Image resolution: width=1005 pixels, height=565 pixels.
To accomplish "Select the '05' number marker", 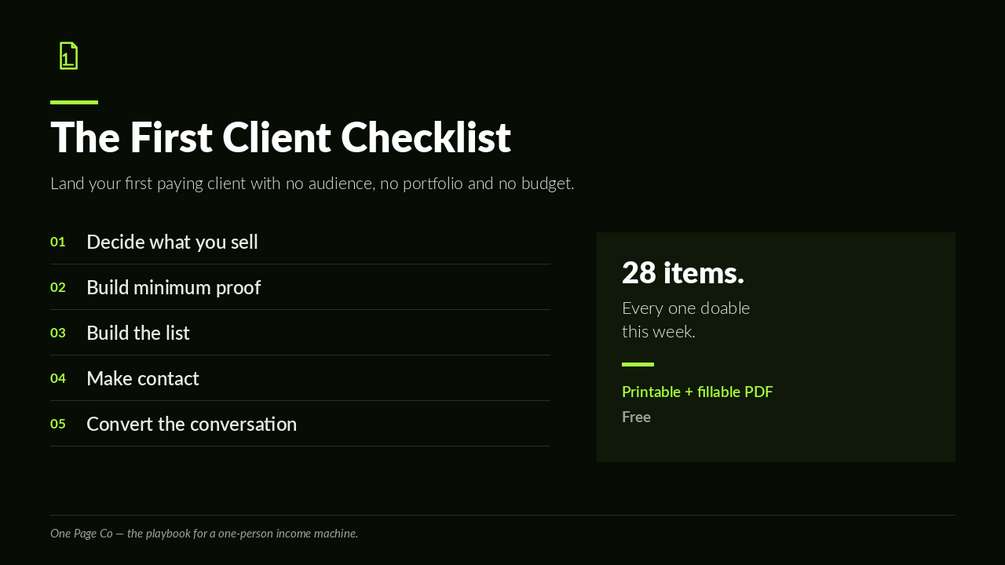I will [58, 424].
